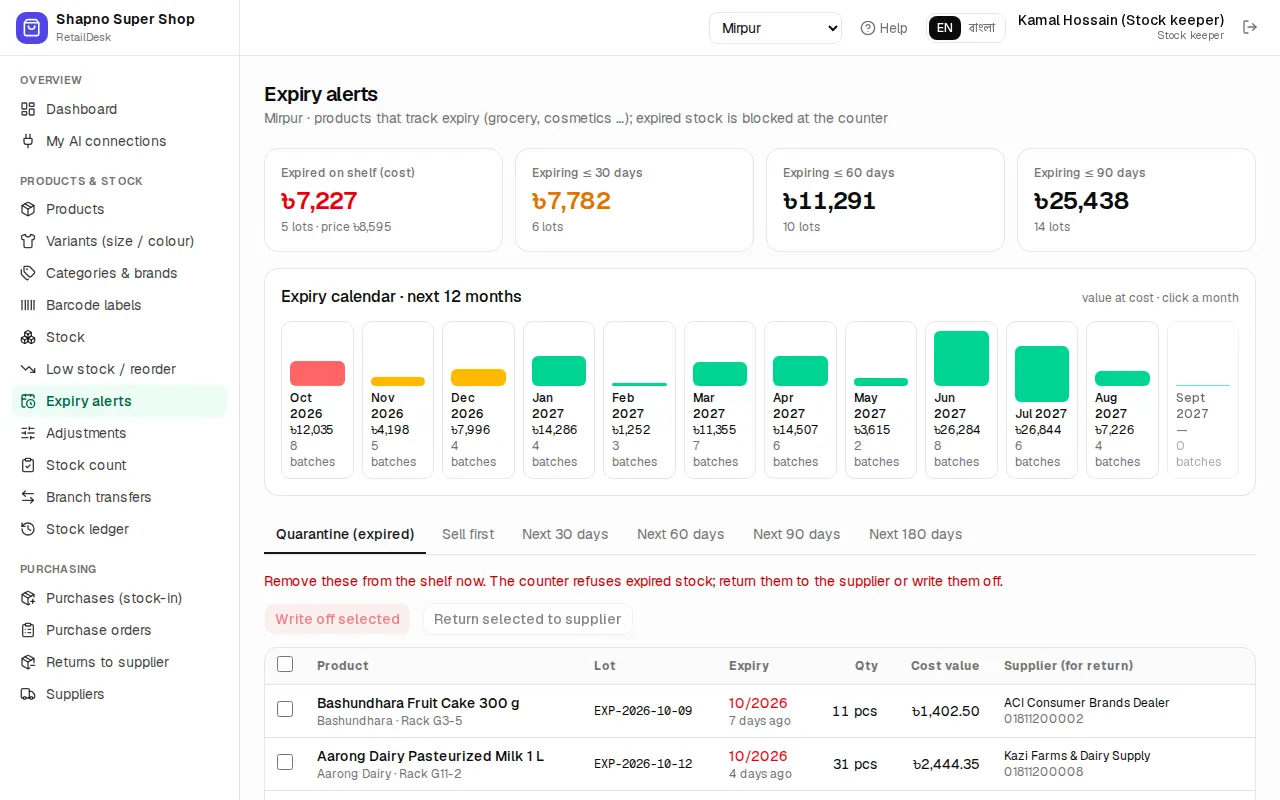The height and width of the screenshot is (800, 1280).
Task: Open Barcode labels page
Action: tap(120, 305)
